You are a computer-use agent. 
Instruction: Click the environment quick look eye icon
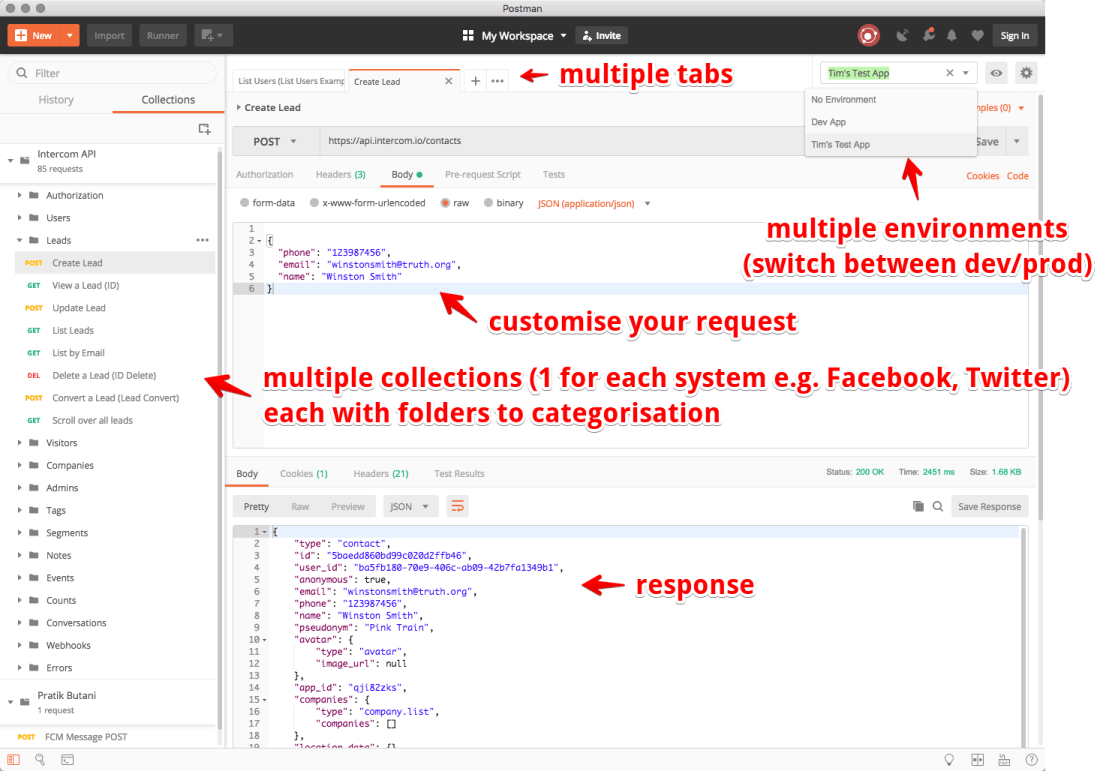point(995,73)
